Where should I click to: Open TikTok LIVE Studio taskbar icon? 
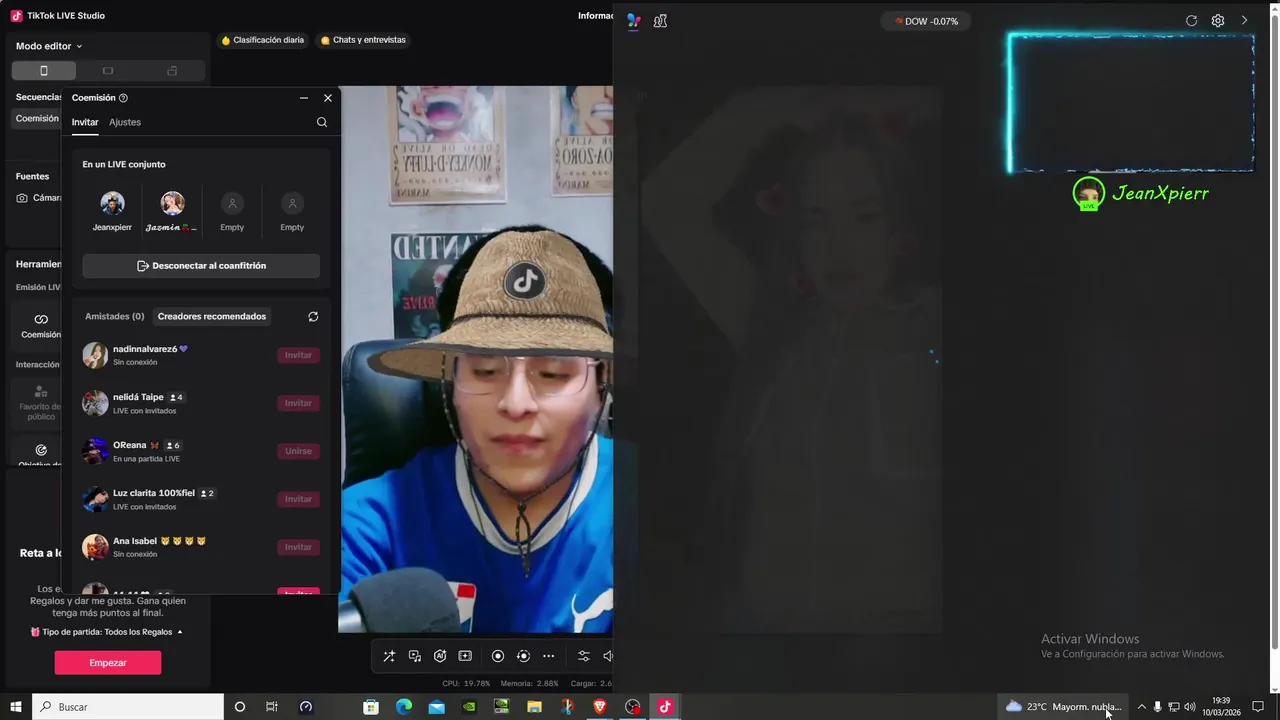click(665, 707)
